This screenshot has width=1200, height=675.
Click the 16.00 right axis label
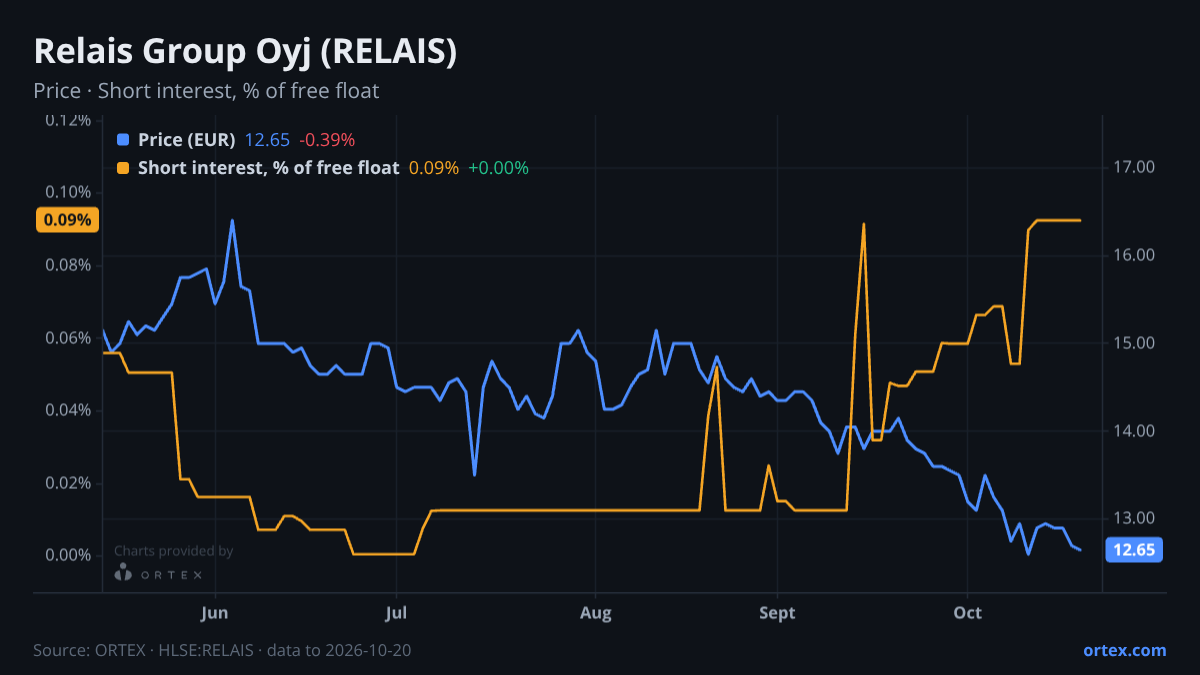tap(1134, 255)
